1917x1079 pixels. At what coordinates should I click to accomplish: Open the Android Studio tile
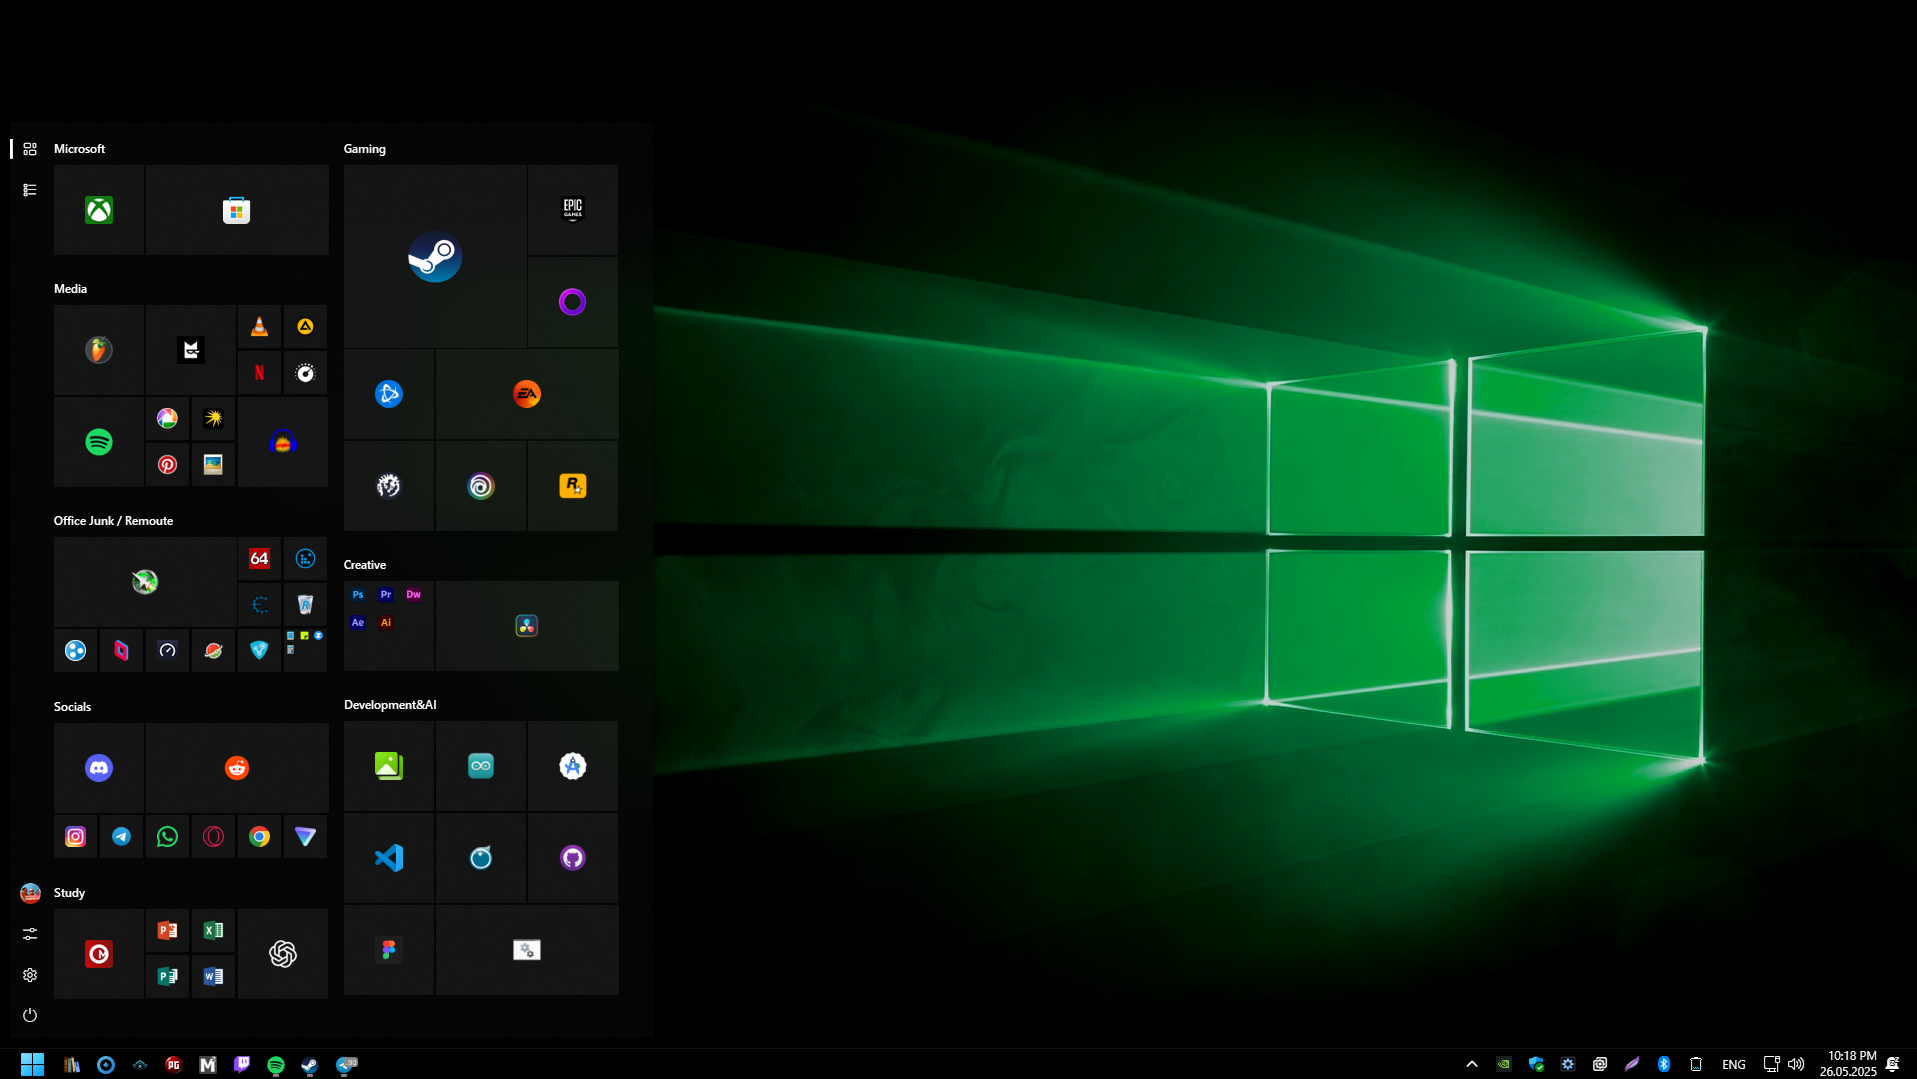coord(573,766)
